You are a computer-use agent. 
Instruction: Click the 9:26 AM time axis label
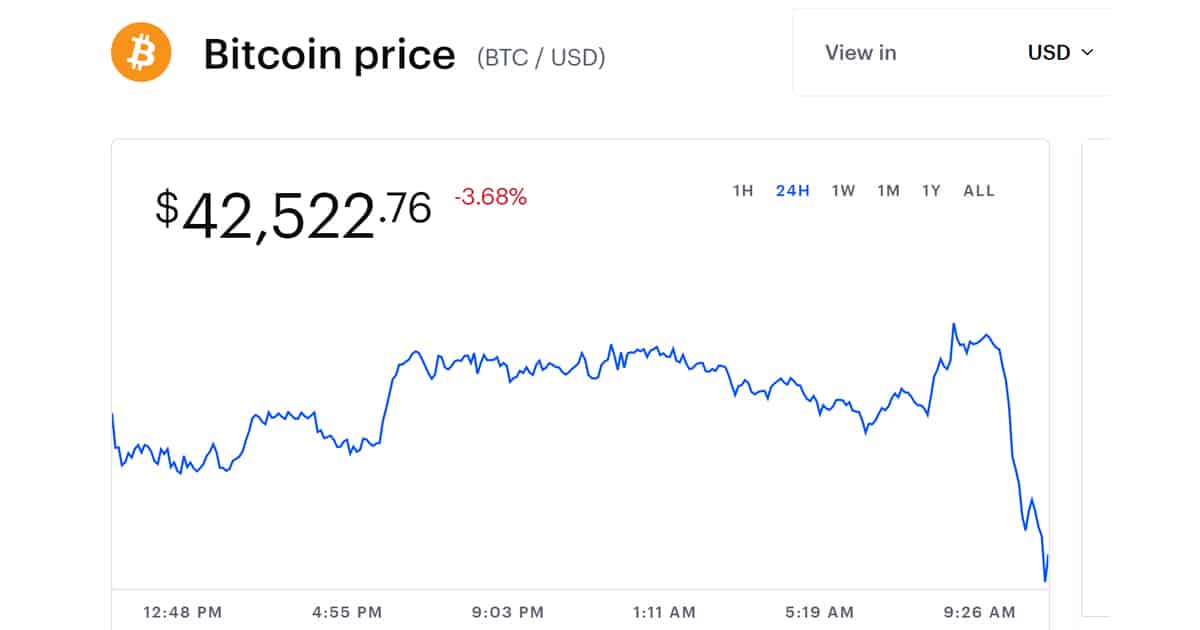(x=980, y=611)
